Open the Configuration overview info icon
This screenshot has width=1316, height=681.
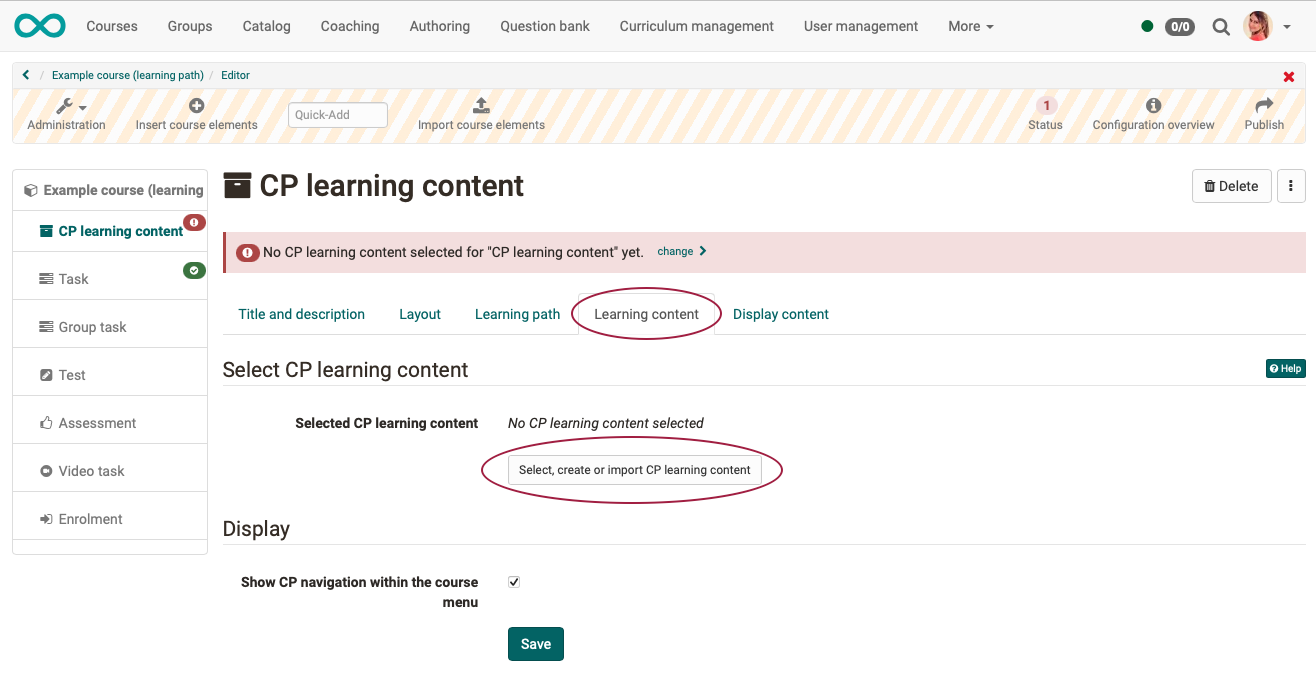1153,105
